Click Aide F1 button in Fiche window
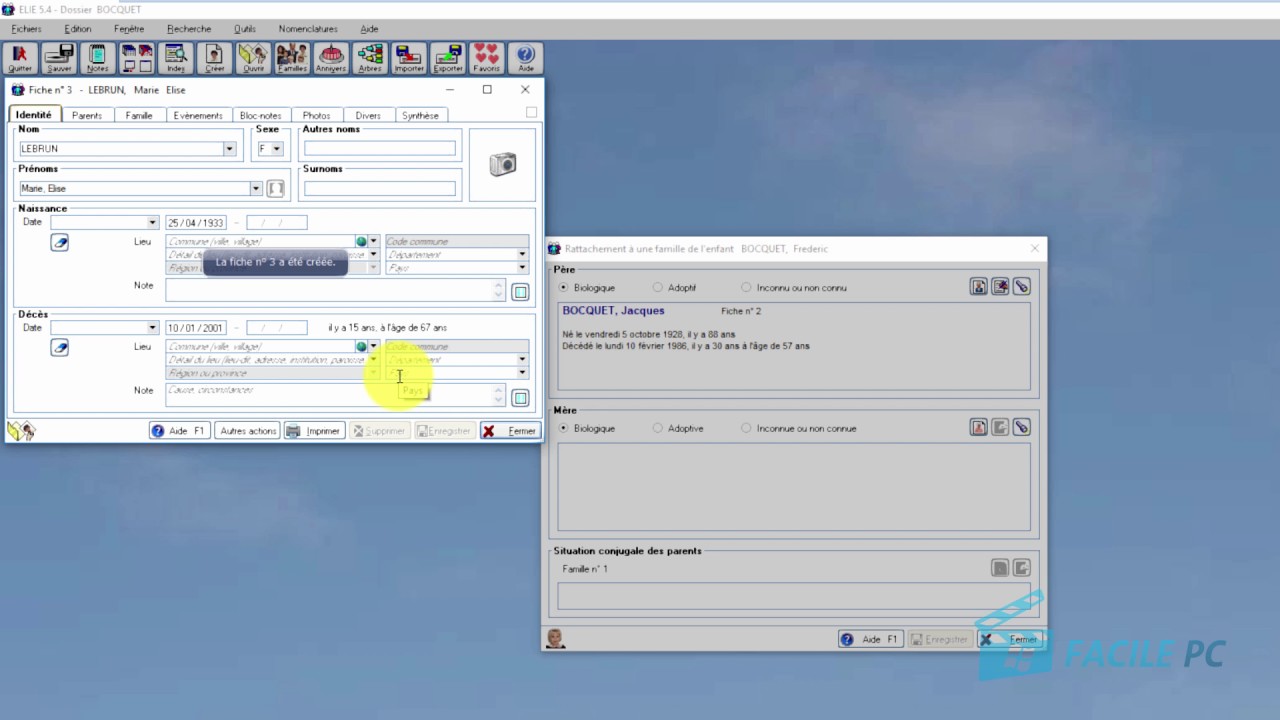Screen dimensions: 1280x720 pos(179,431)
